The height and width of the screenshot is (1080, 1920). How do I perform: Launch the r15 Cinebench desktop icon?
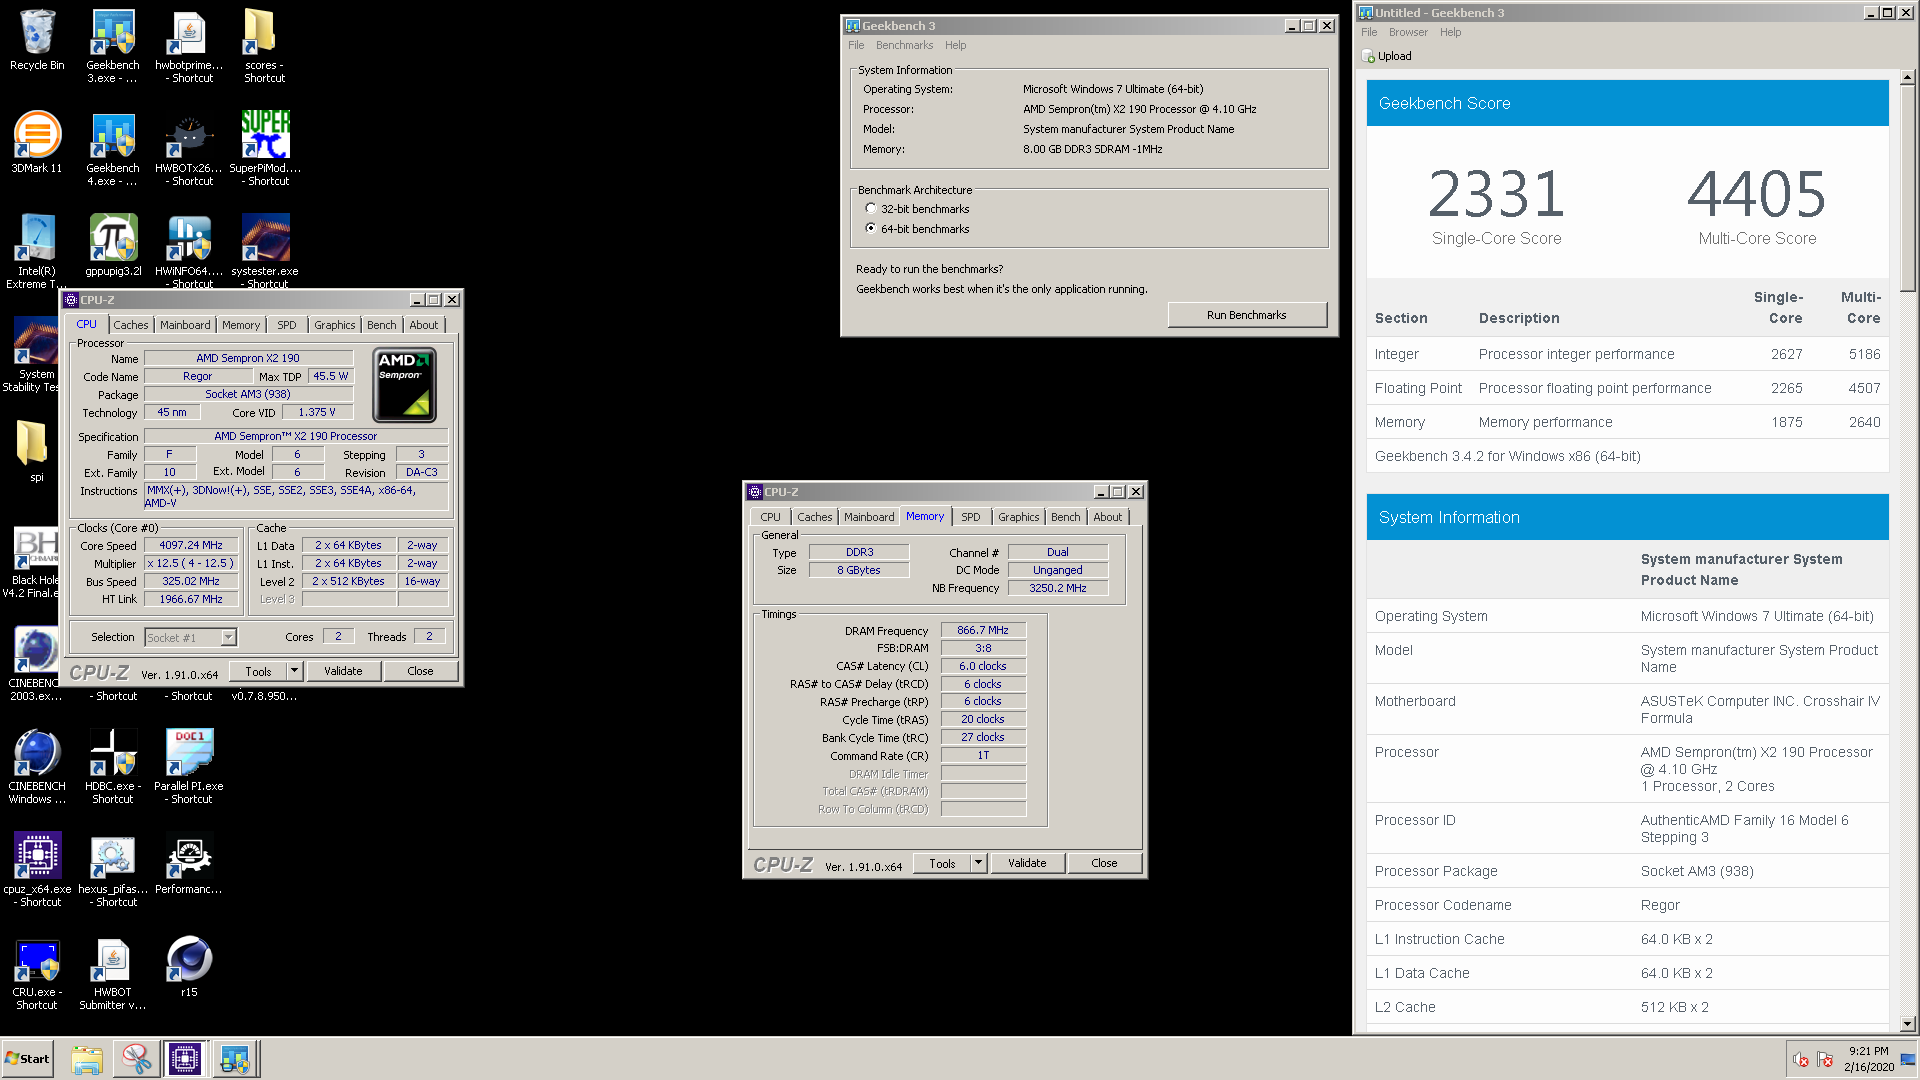(189, 967)
